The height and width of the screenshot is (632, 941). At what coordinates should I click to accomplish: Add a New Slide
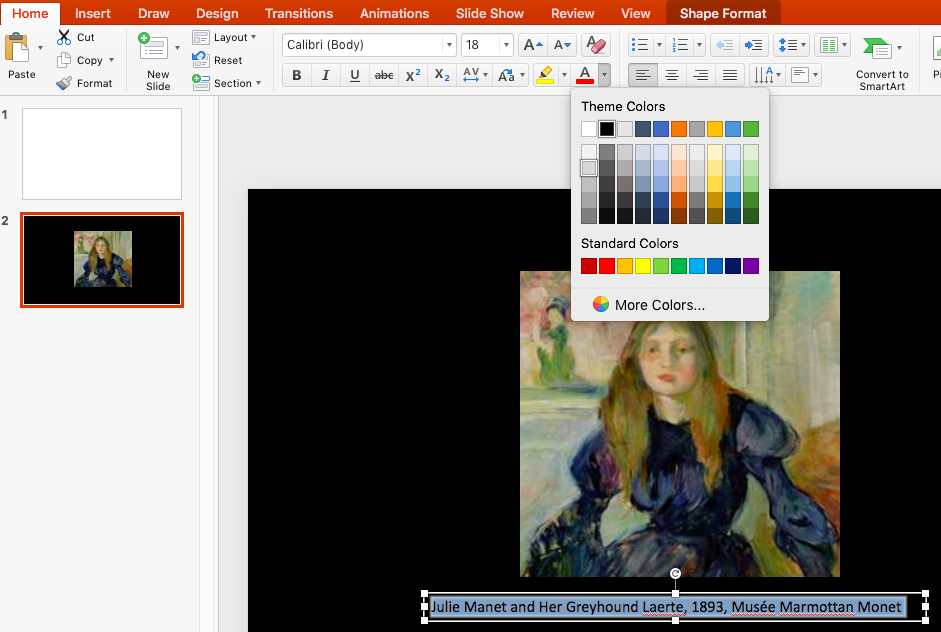click(x=153, y=46)
